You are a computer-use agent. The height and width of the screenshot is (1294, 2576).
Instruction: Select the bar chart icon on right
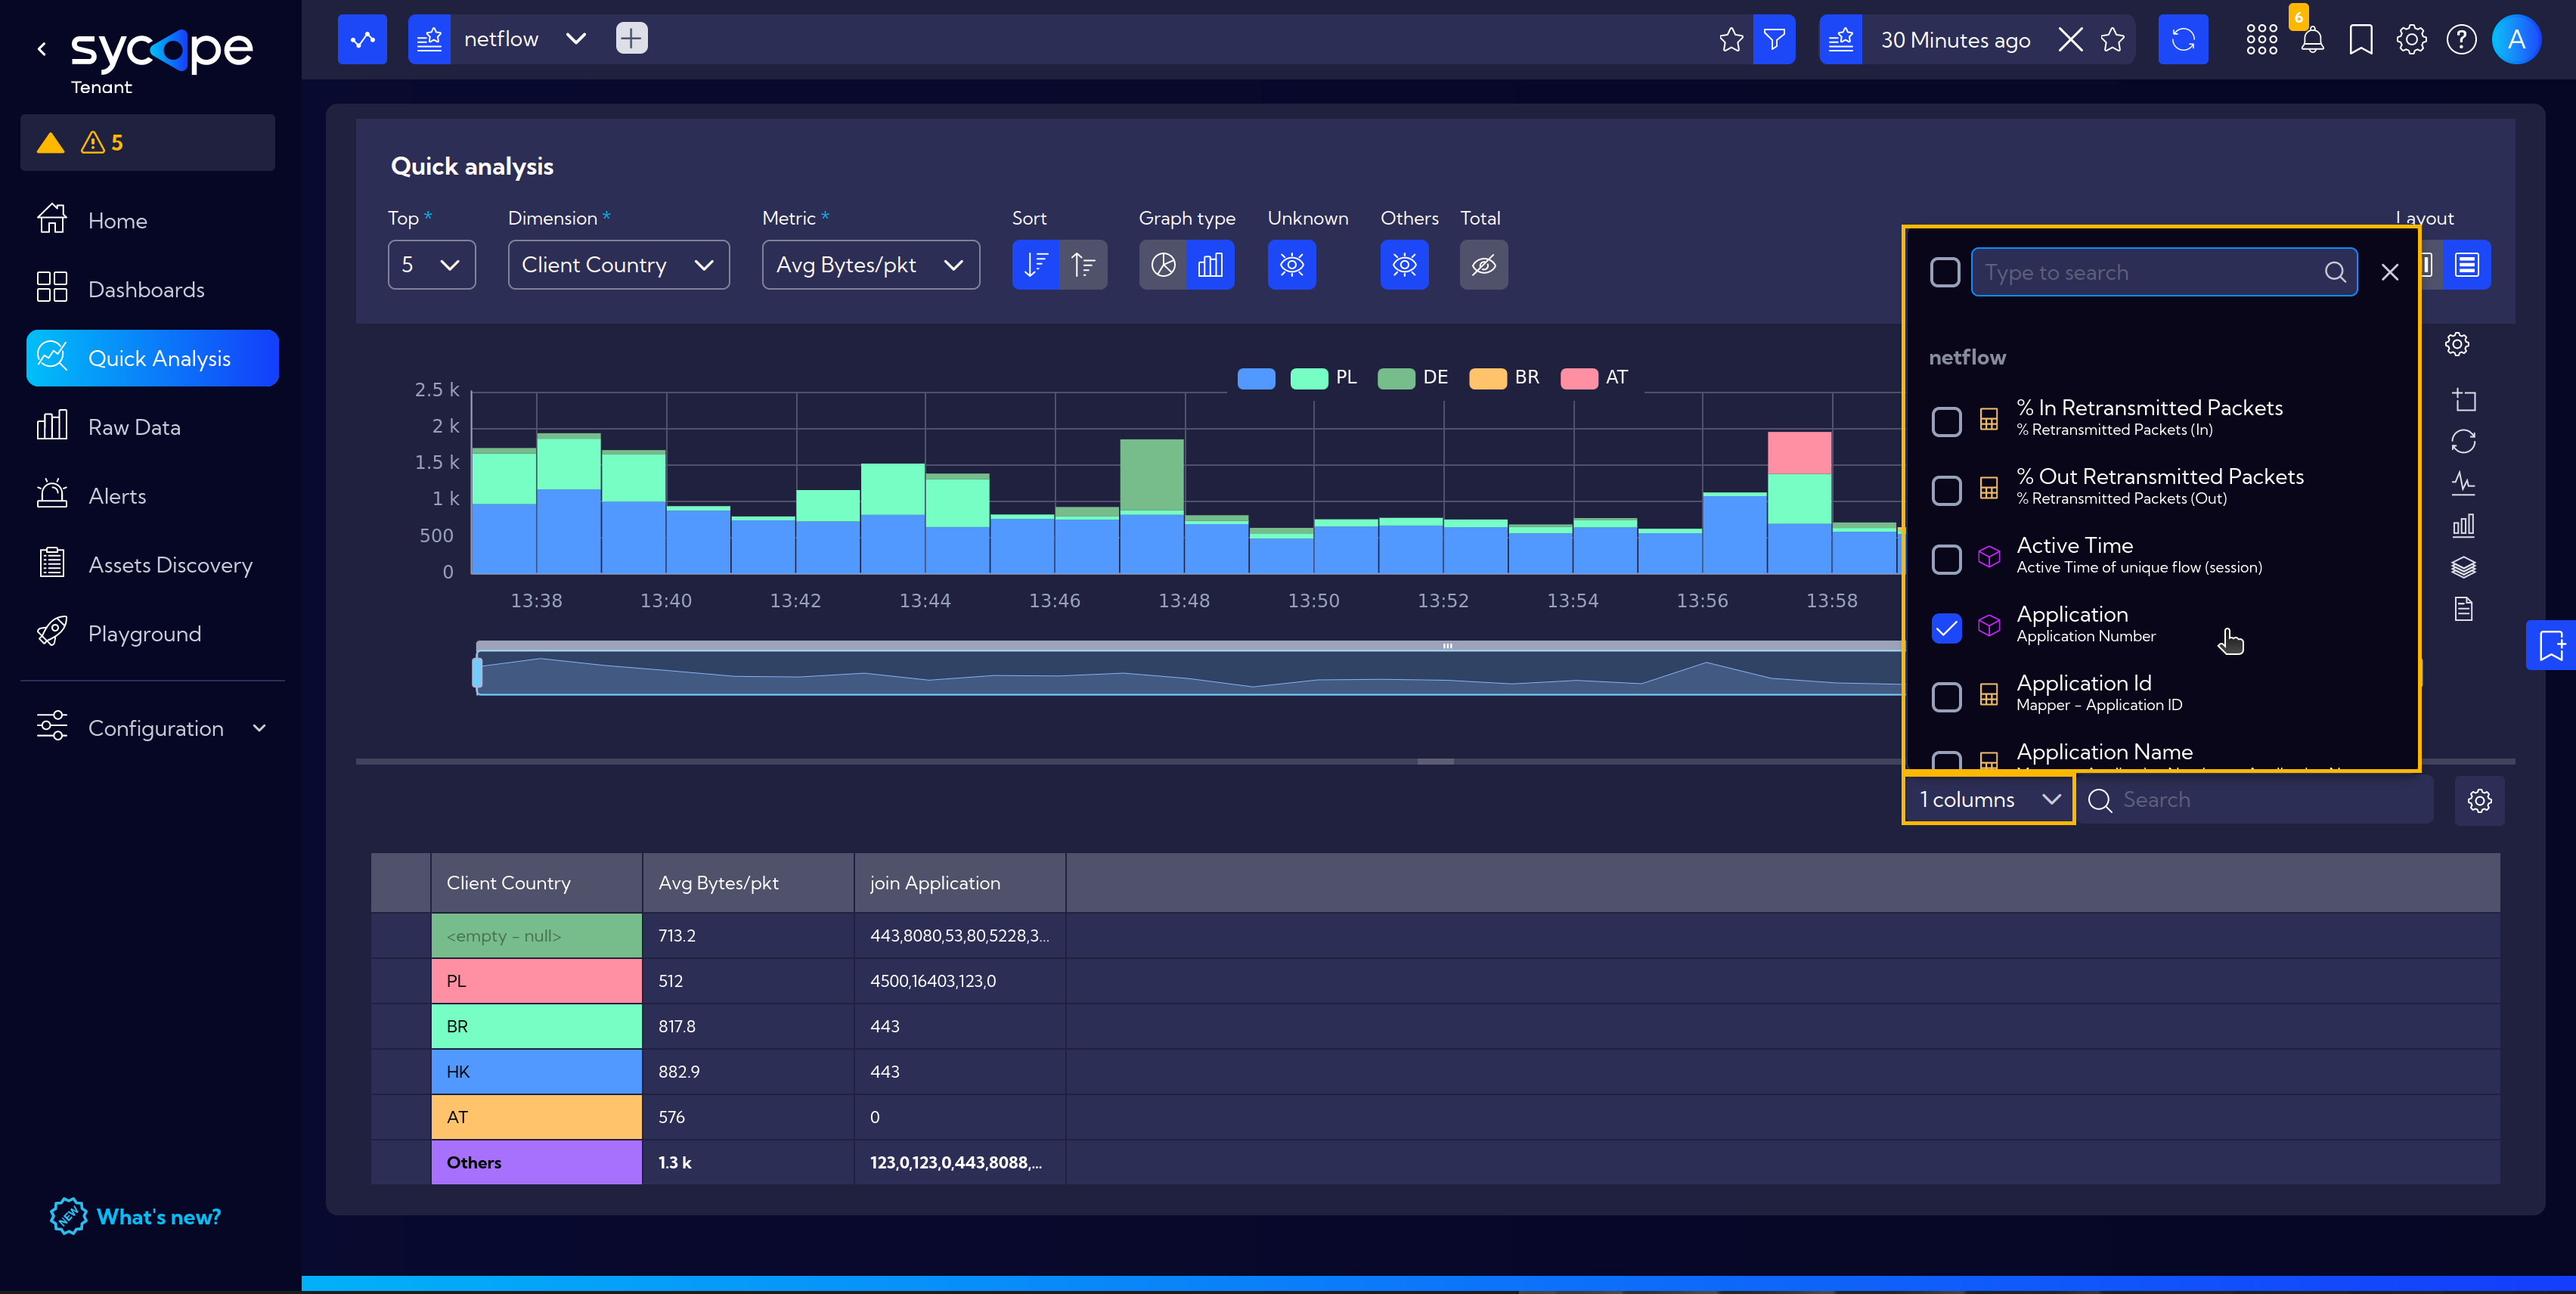click(2464, 525)
